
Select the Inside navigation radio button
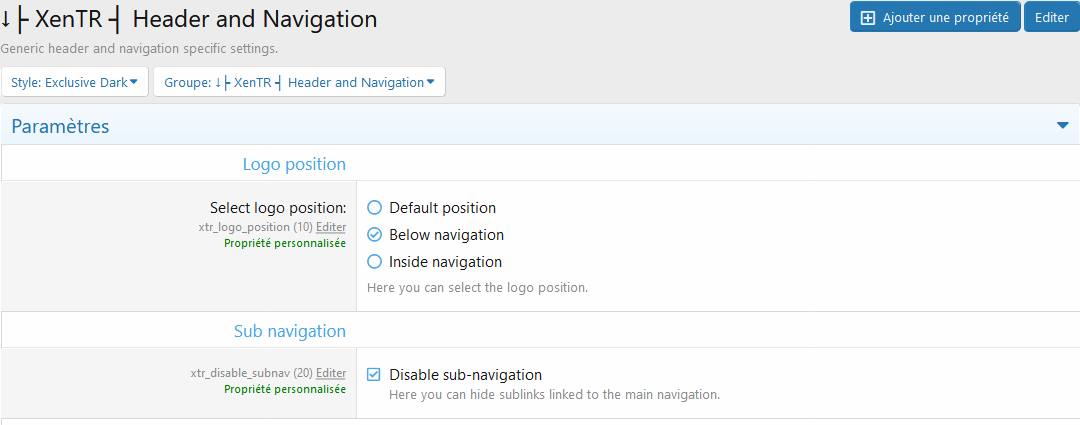(x=374, y=262)
